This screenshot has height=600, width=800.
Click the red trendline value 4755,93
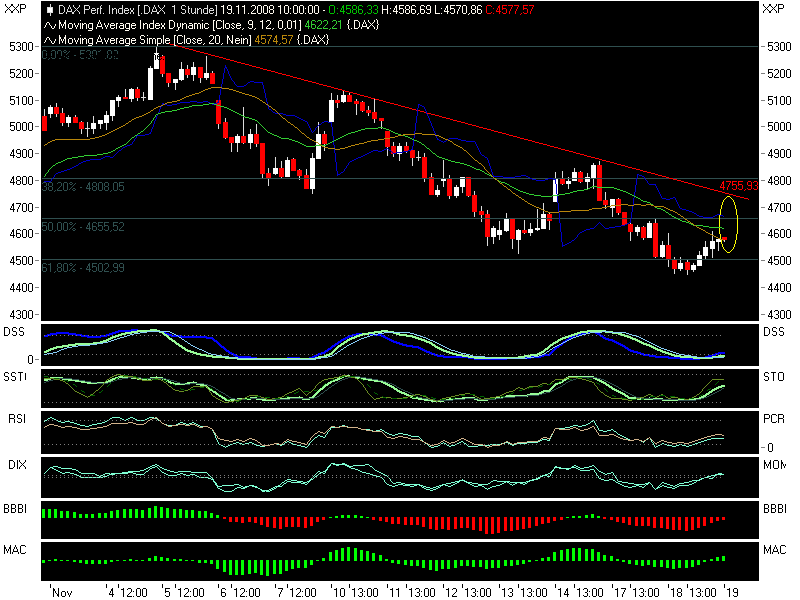click(739, 186)
